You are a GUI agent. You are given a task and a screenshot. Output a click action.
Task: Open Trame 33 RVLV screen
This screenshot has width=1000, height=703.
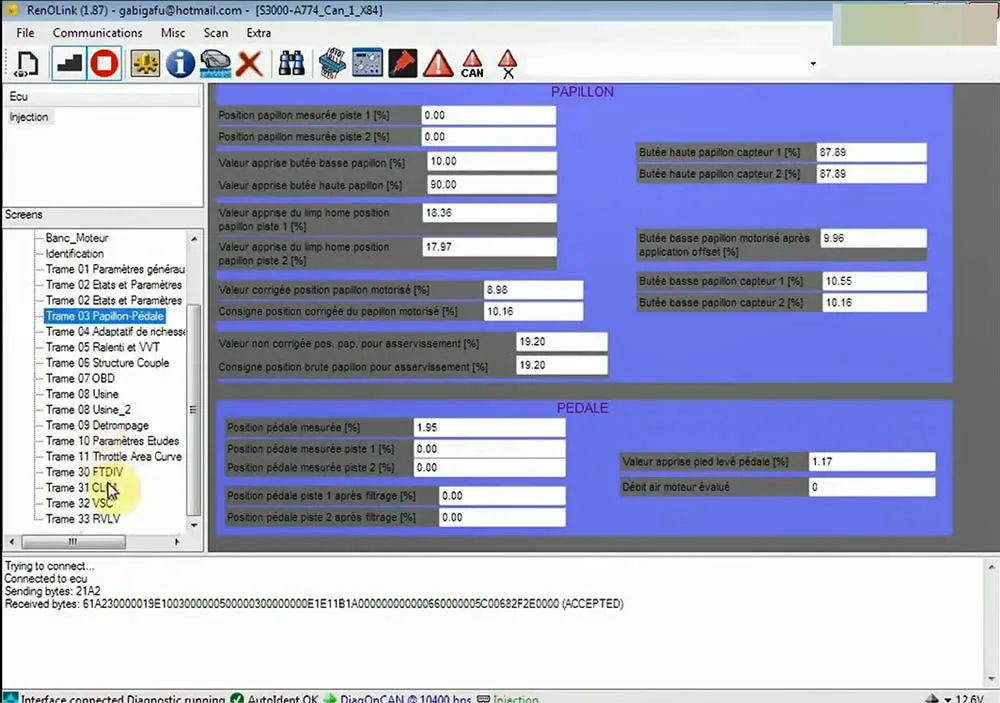pyautogui.click(x=82, y=519)
